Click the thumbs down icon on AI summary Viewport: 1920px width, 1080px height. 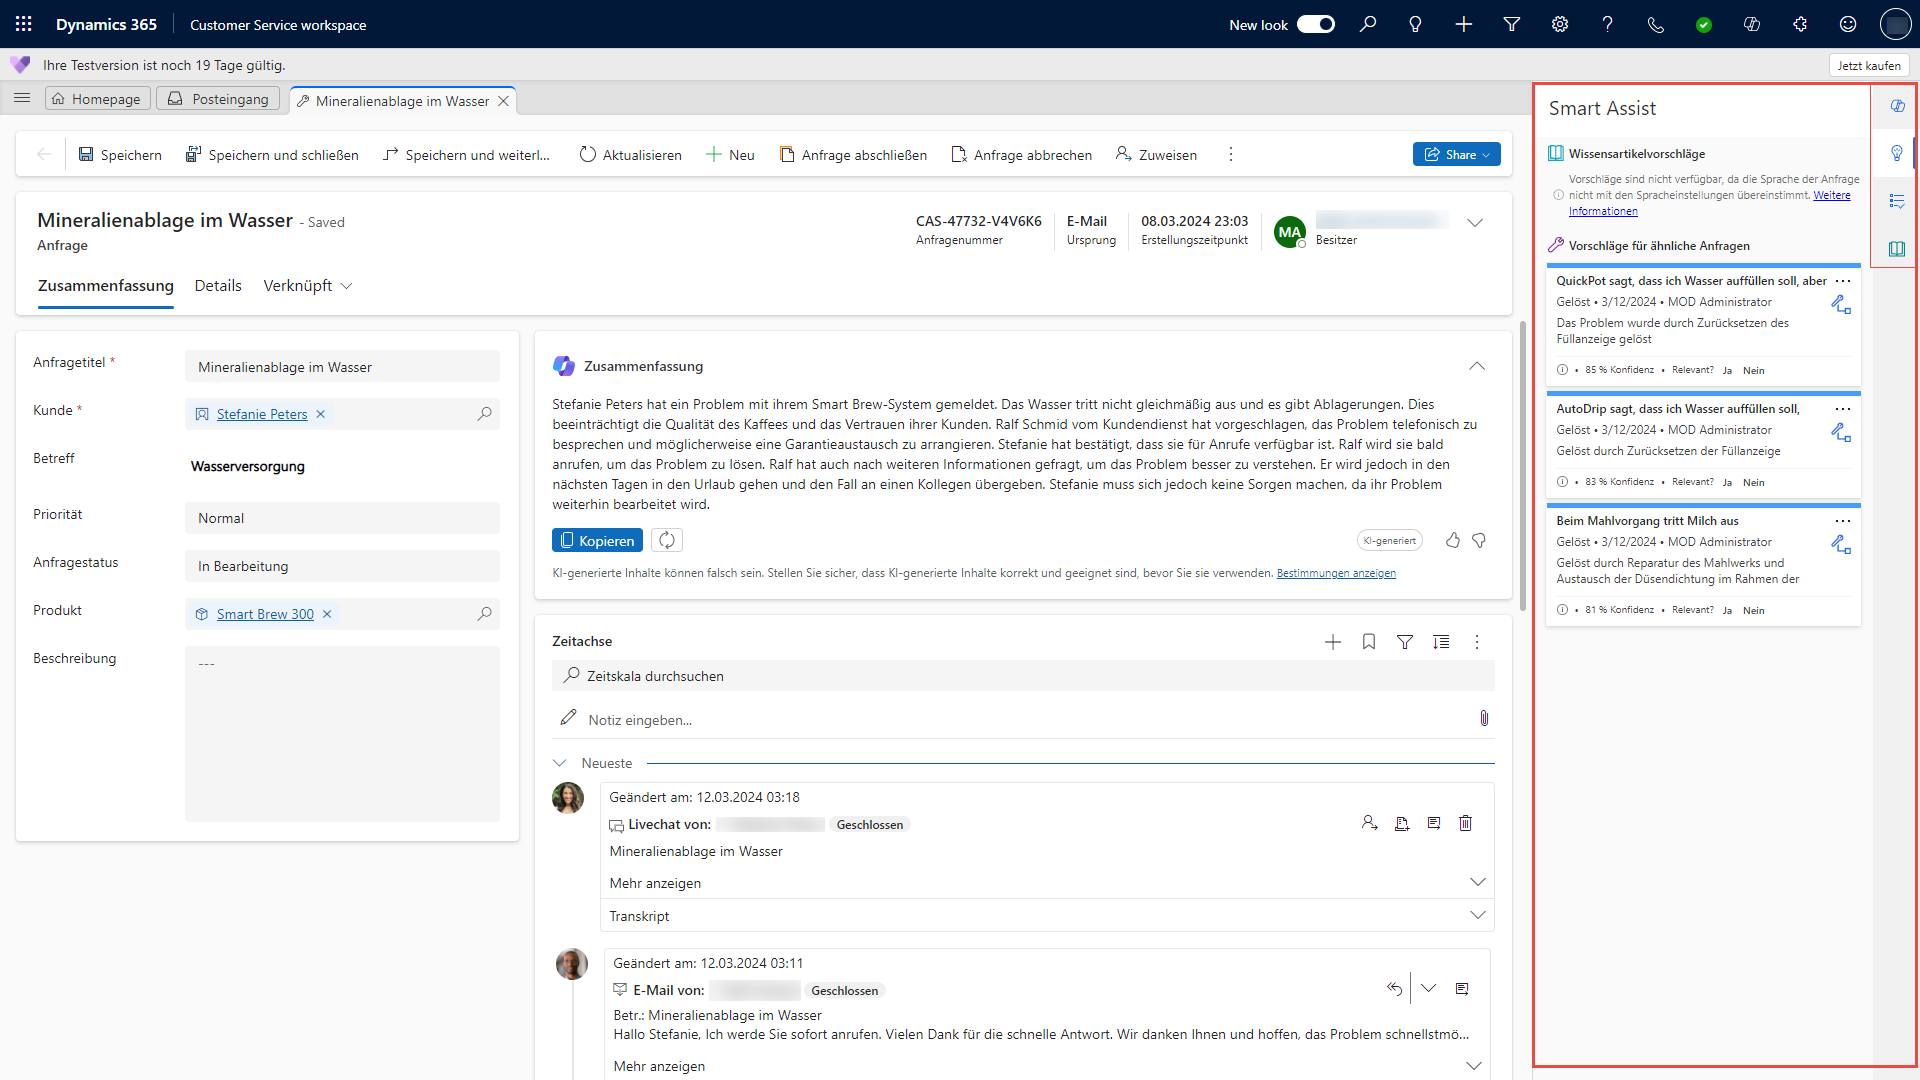[1482, 541]
